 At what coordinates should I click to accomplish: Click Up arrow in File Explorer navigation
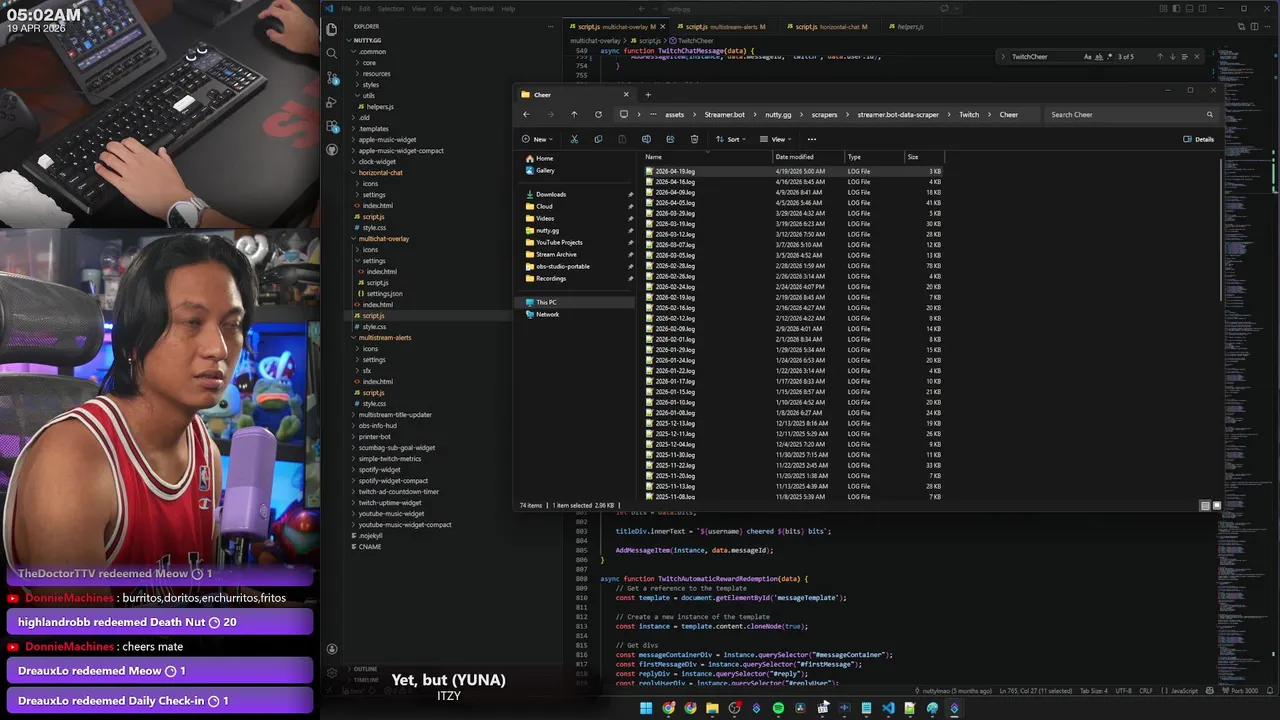(574, 114)
